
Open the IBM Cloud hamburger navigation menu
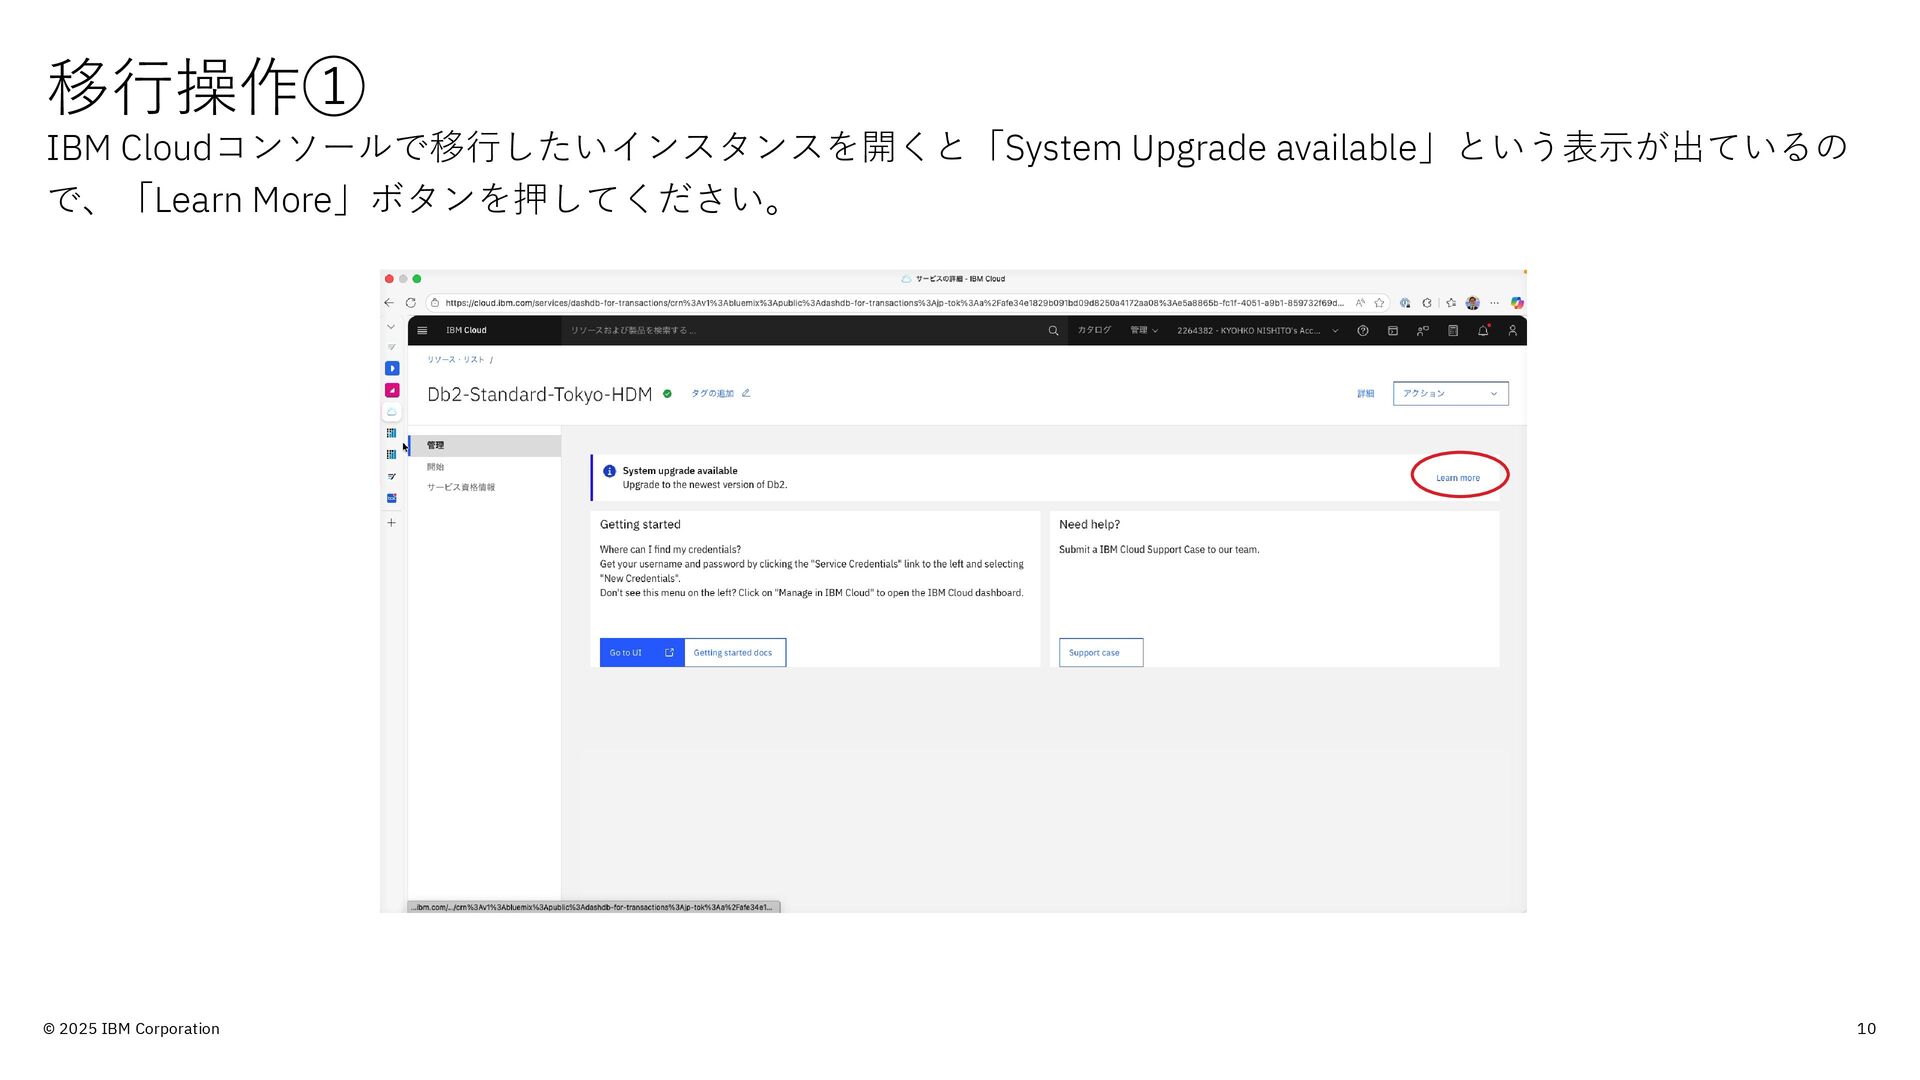point(422,330)
